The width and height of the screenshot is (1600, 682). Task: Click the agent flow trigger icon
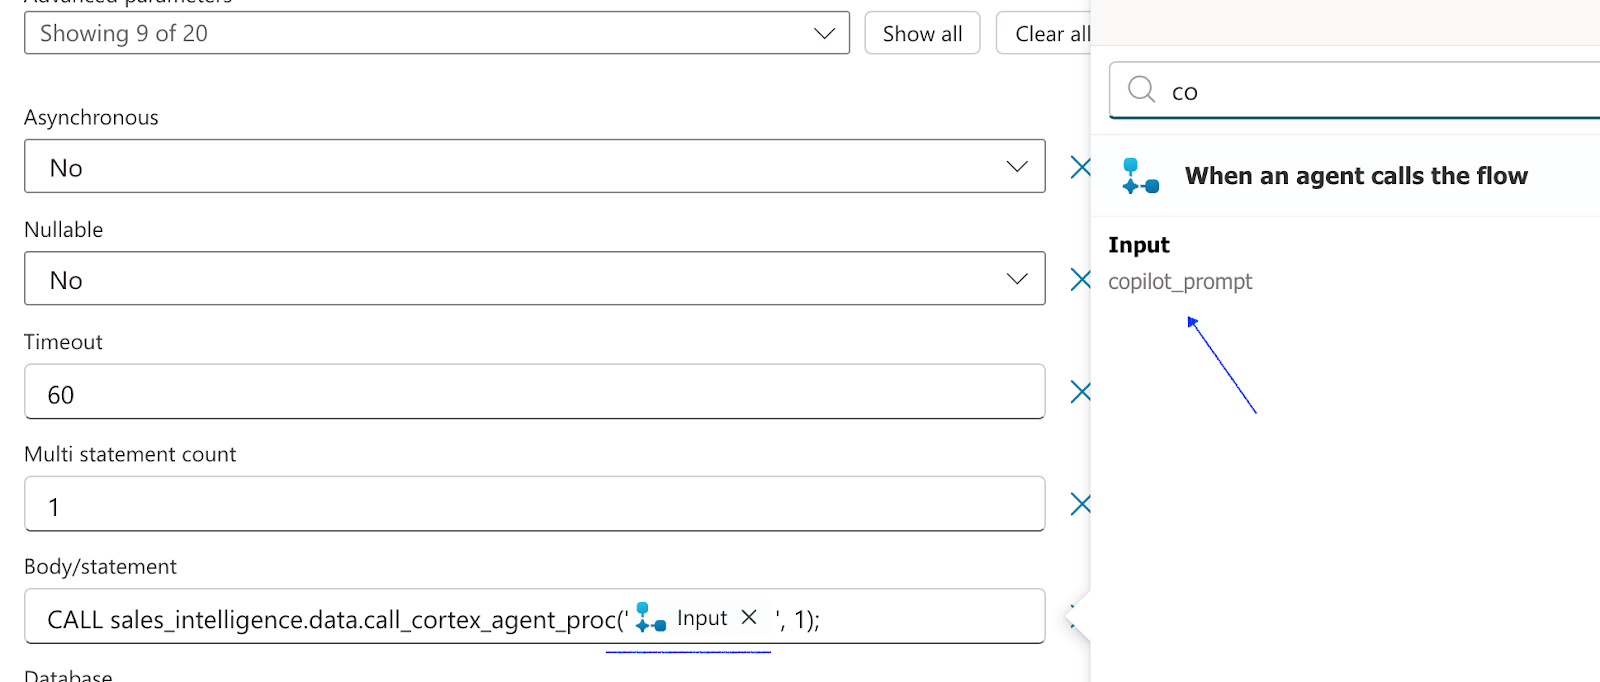coord(1140,176)
